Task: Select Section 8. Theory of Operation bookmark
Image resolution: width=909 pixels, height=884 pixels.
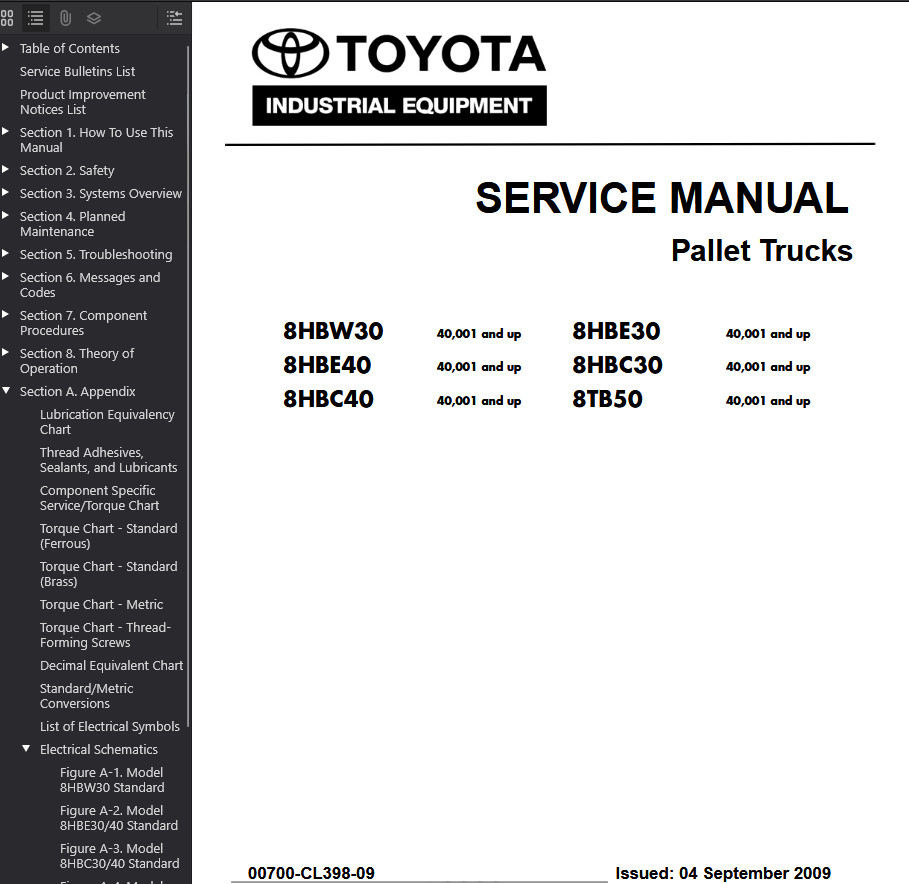Action: [77, 361]
